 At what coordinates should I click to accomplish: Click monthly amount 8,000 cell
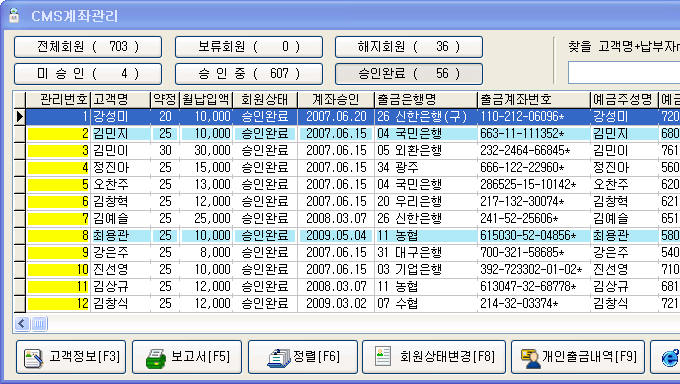coord(206,253)
